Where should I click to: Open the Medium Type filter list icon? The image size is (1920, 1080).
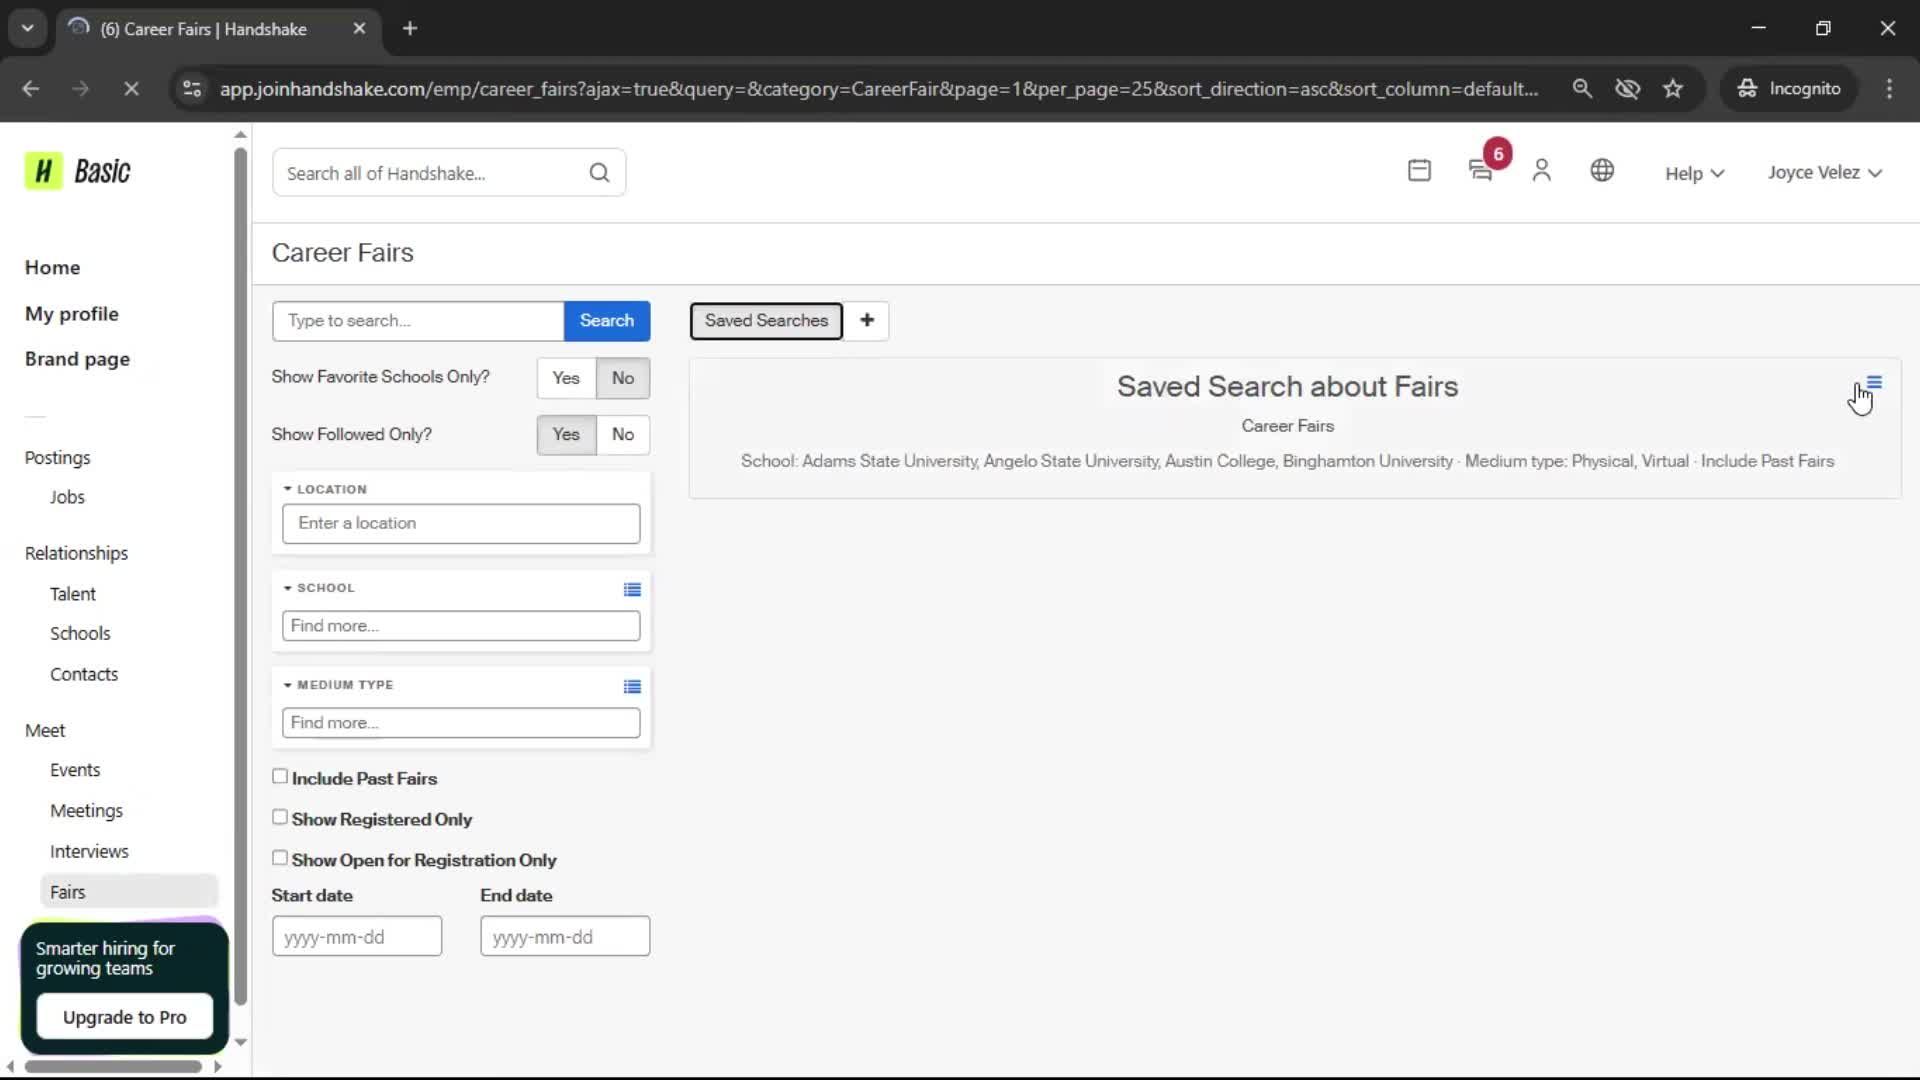click(x=632, y=686)
